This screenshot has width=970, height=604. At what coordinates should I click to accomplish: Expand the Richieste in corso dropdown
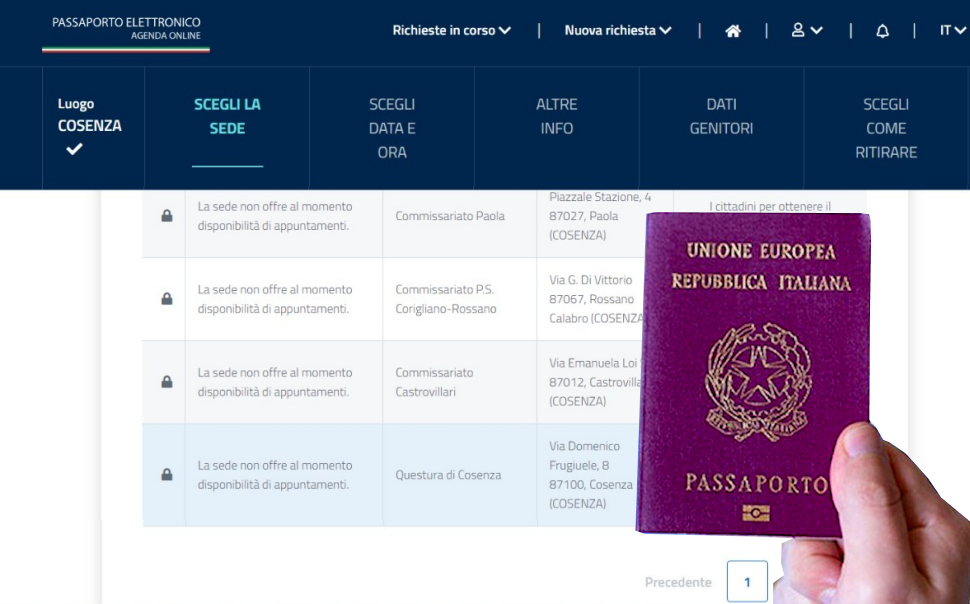pos(449,31)
